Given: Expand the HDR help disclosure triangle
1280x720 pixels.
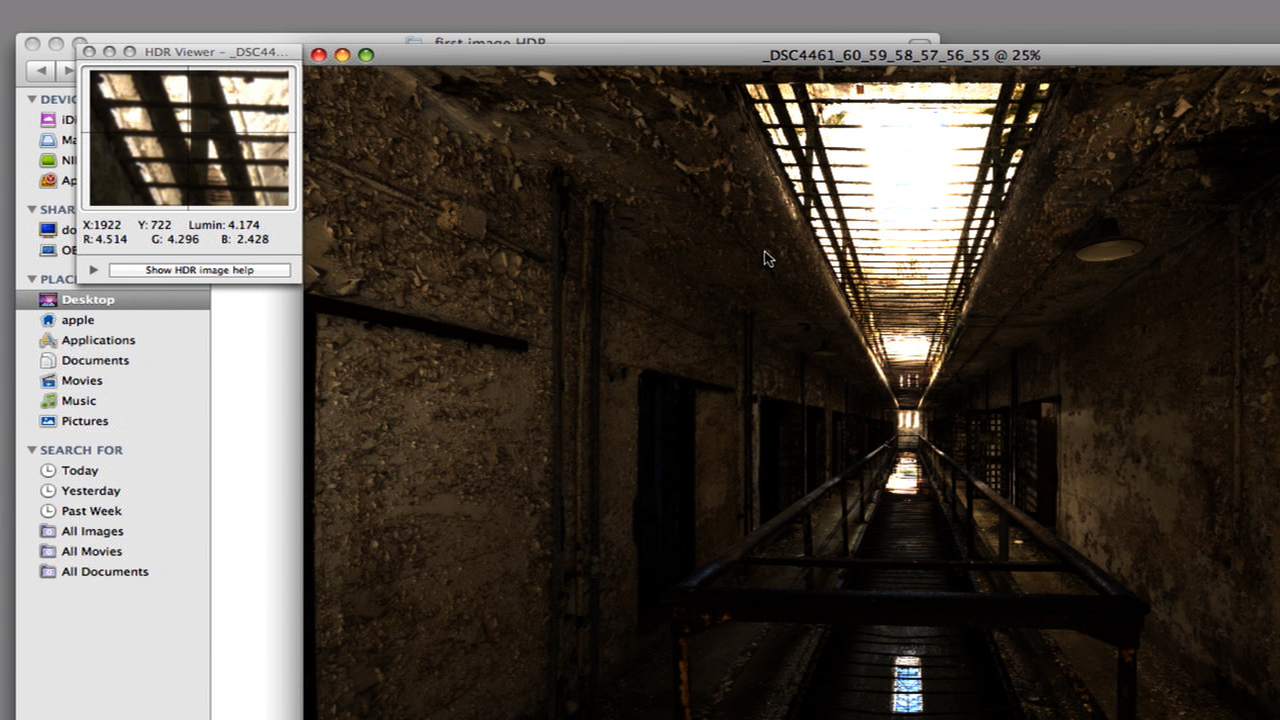Looking at the screenshot, I should tap(93, 269).
